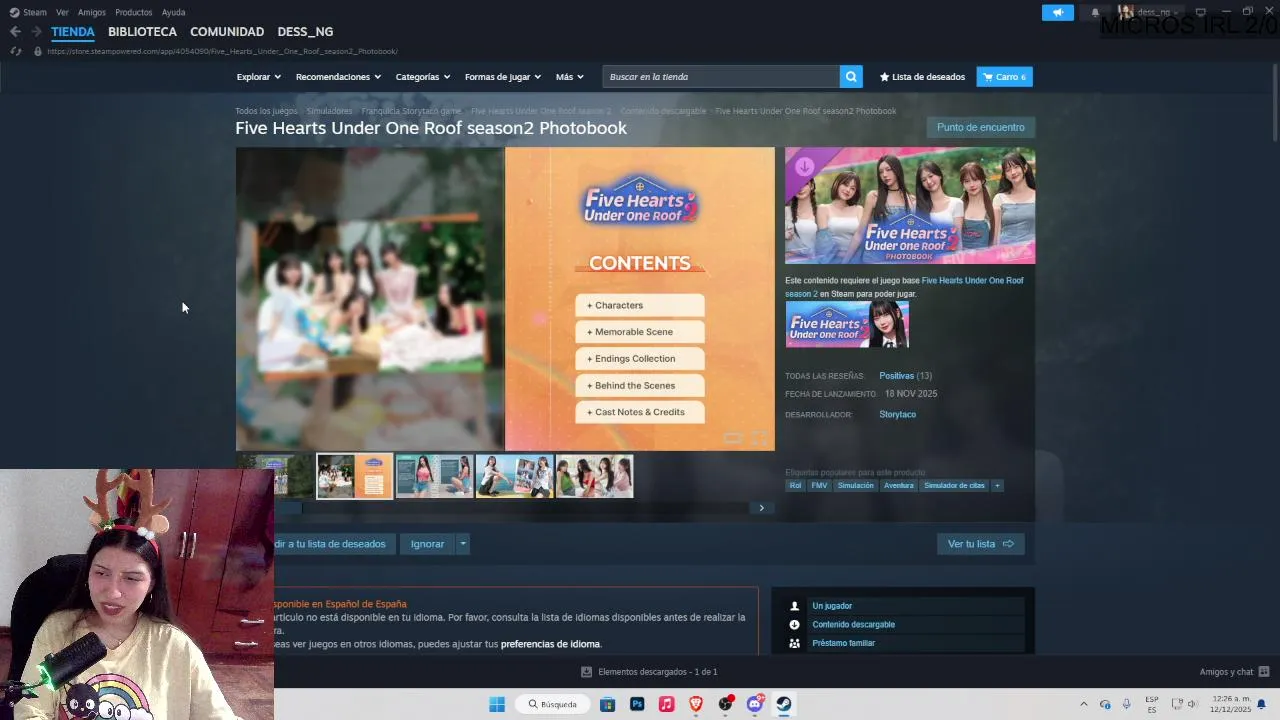Click the Ver tu lista button
This screenshot has width=1280, height=720.
coord(980,544)
